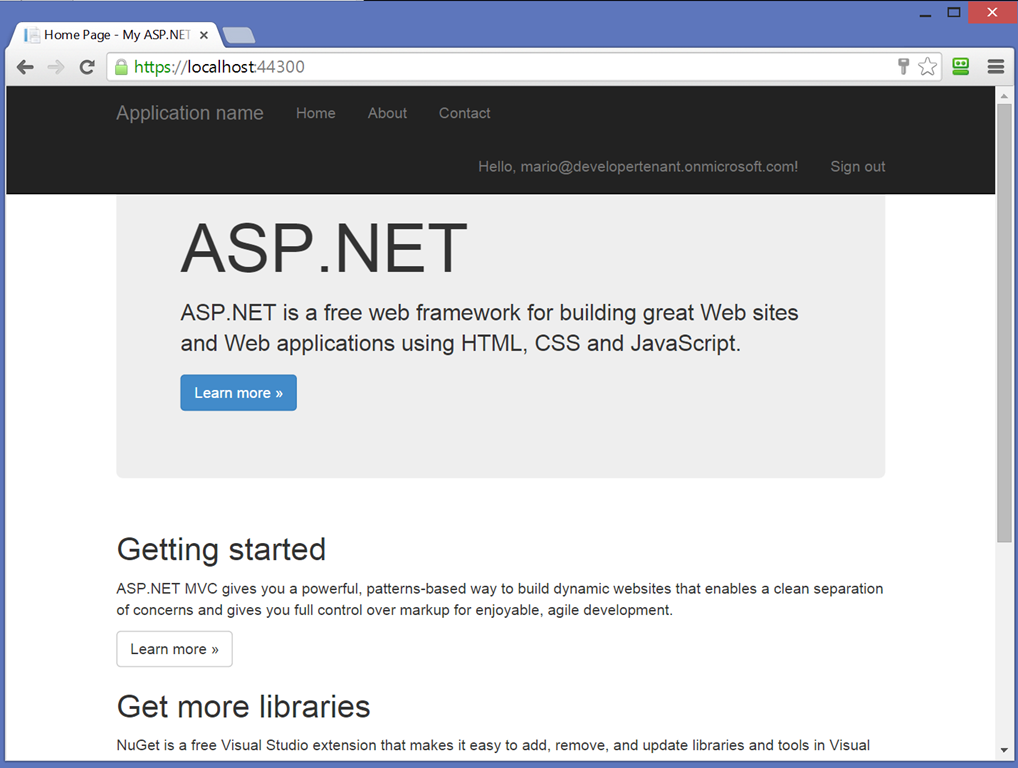Open the green extension icon in toolbar

point(960,66)
